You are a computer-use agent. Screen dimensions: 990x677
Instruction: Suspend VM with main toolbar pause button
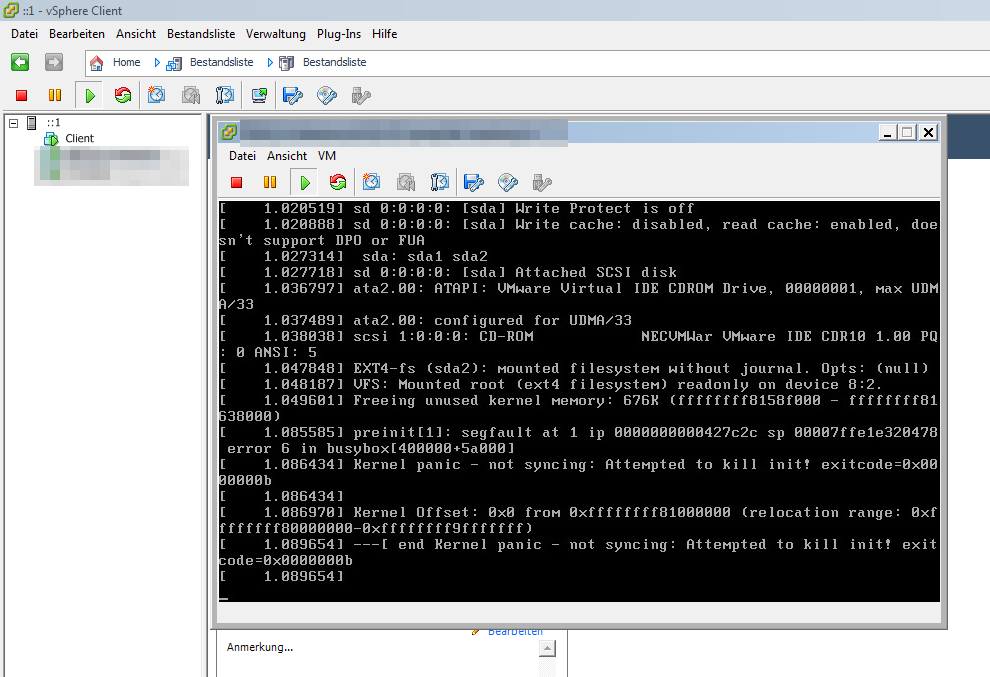click(x=55, y=95)
